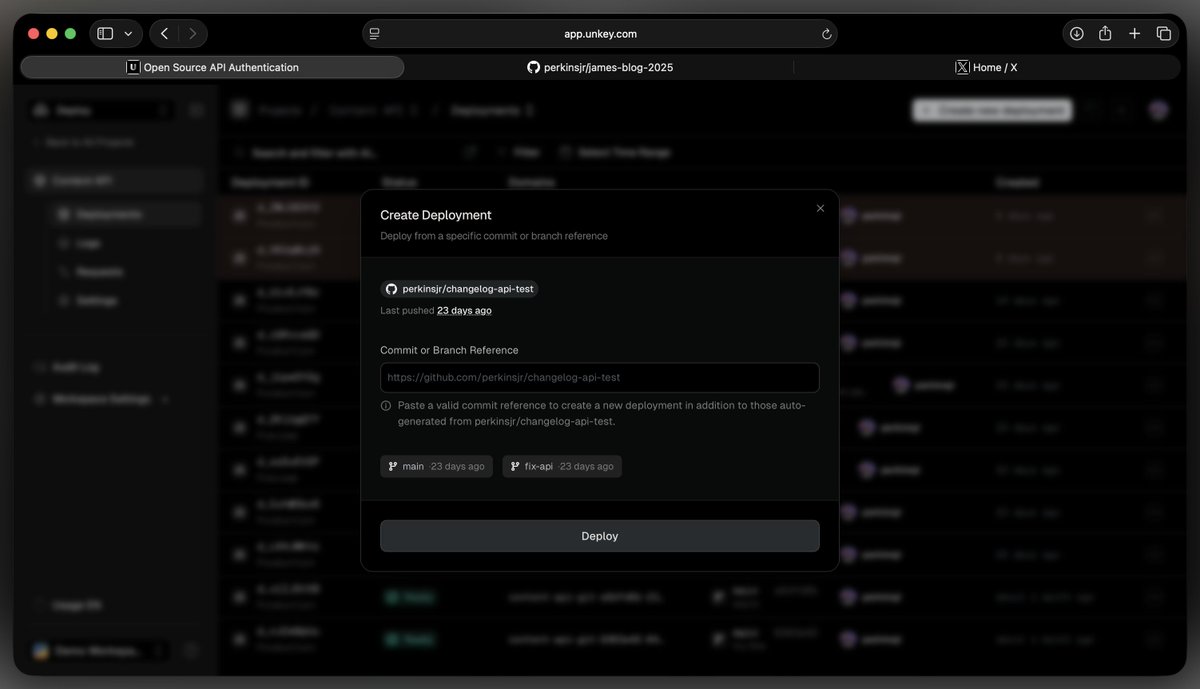Screen dimensions: 1200x689
Task: Open Deployments in the blurred sidebar
Action: click(126, 214)
